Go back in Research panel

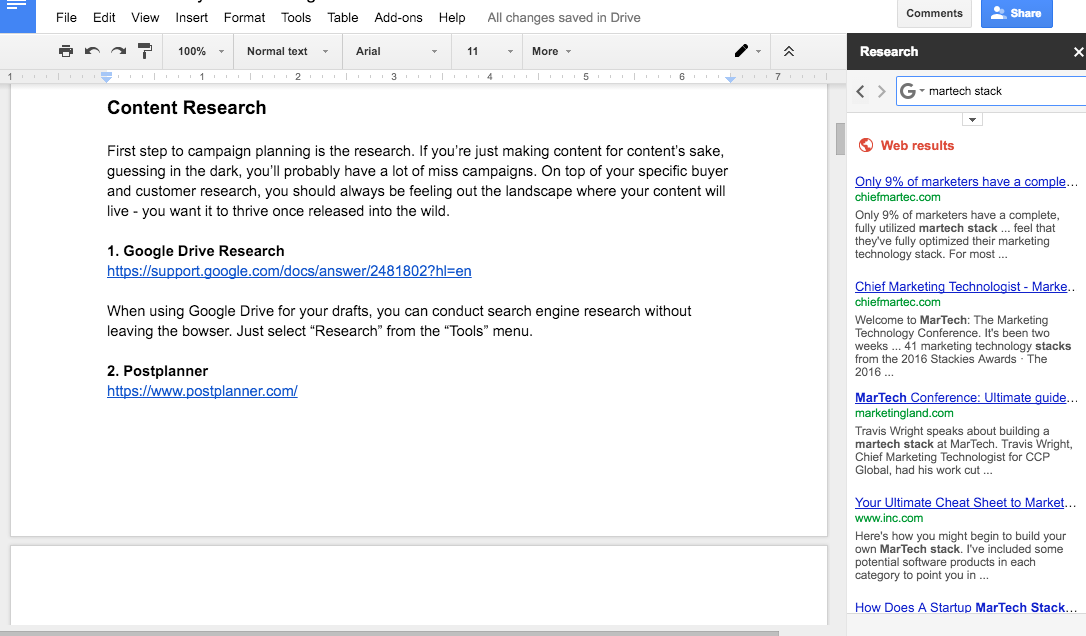point(860,91)
